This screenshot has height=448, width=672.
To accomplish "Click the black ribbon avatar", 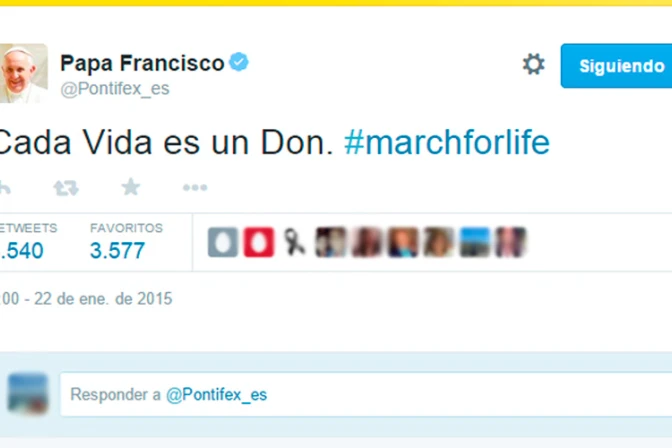I will (x=294, y=242).
